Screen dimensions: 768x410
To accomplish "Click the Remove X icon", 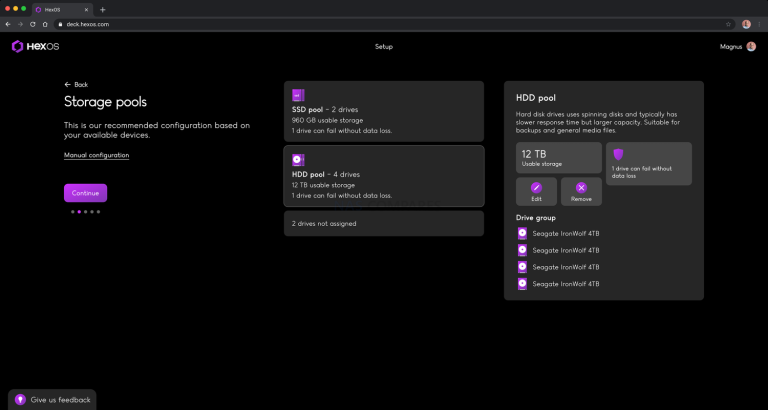I will (x=581, y=187).
